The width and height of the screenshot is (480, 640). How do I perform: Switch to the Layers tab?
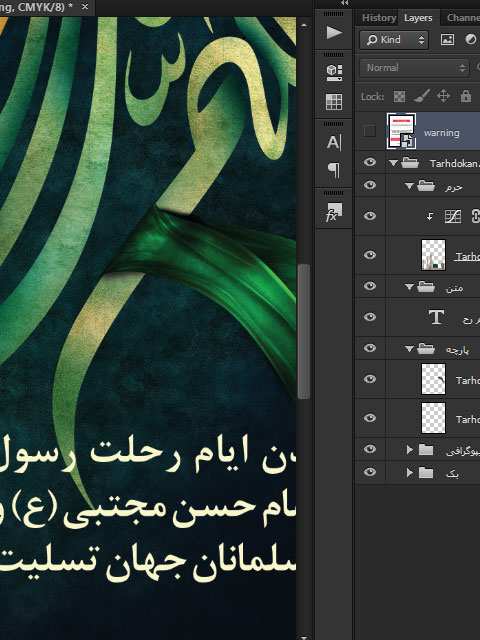click(418, 18)
